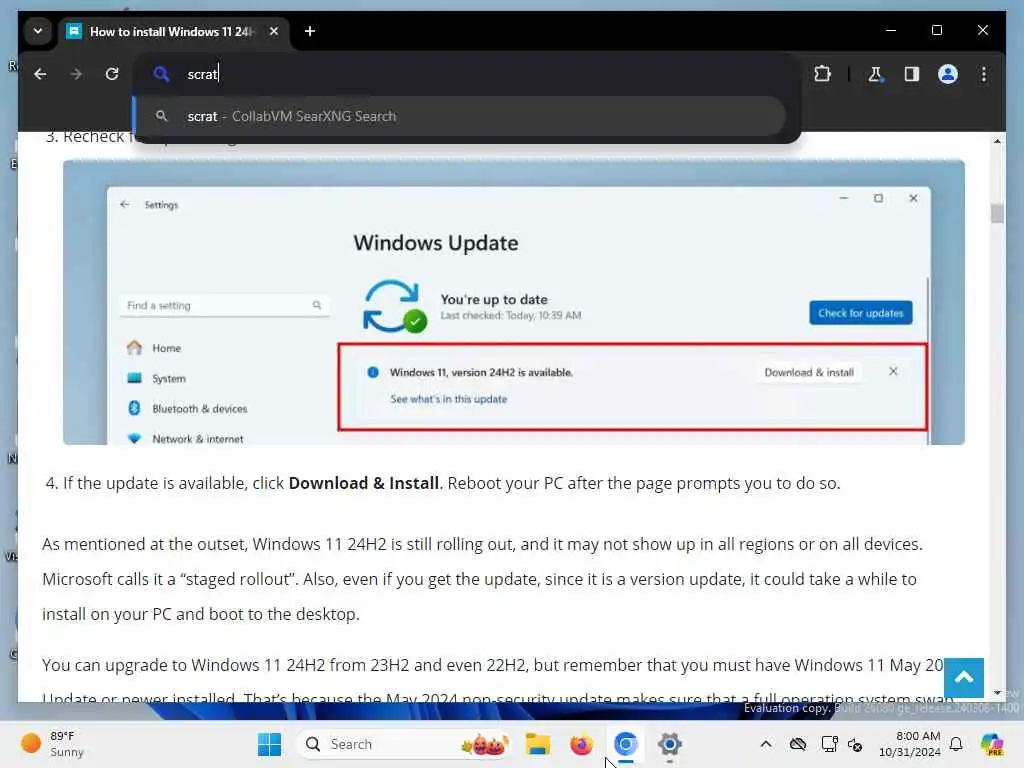Open the Windows Start menu
The width and height of the screenshot is (1024, 768).
click(269, 744)
